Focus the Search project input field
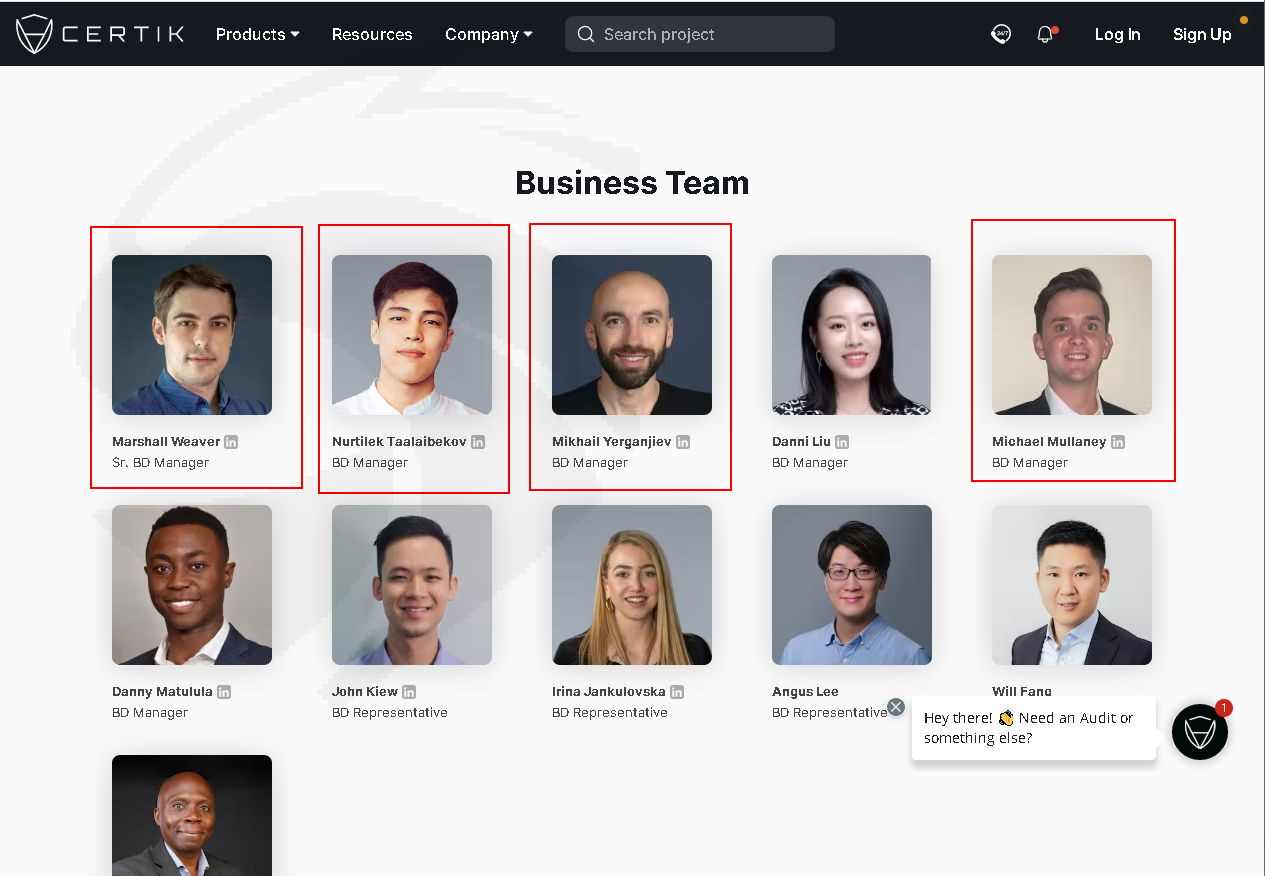 coord(700,34)
